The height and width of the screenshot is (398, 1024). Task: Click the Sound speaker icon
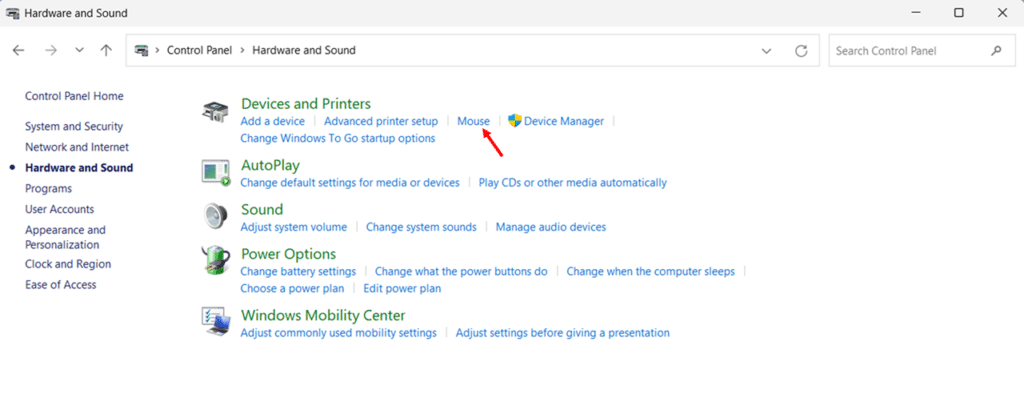pos(215,215)
